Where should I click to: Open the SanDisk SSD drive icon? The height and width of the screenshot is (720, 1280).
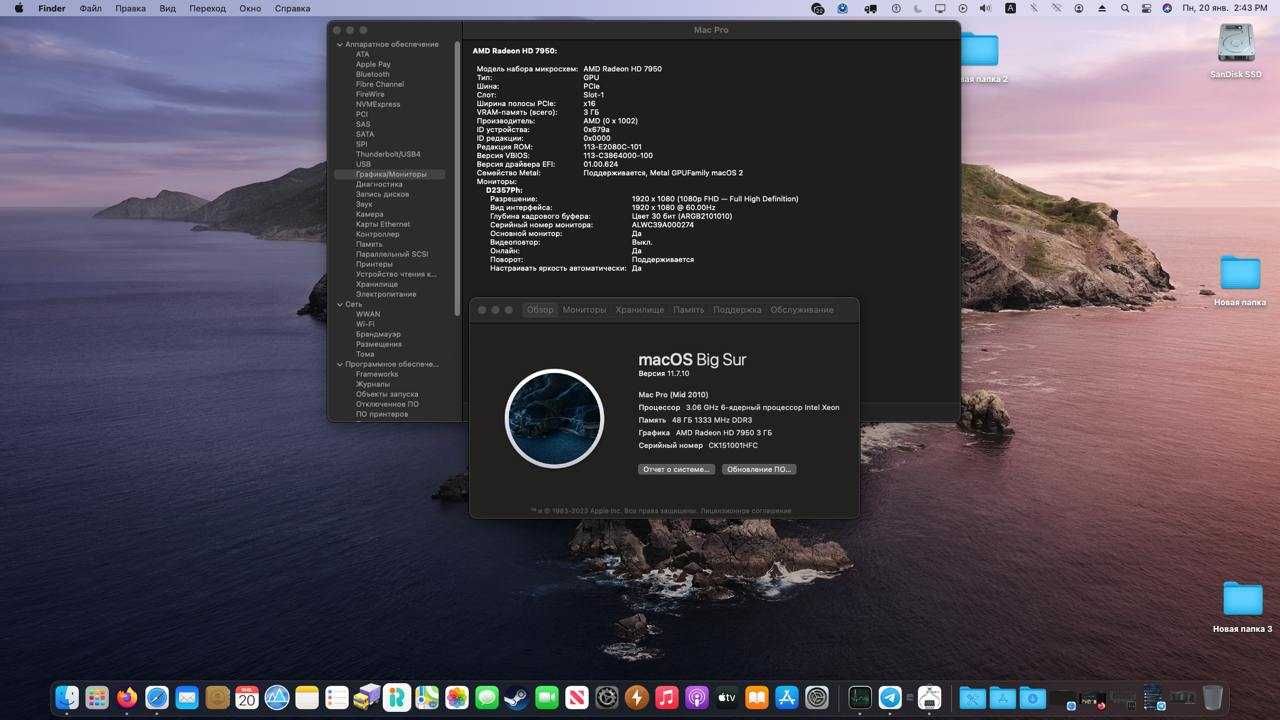coord(1236,43)
